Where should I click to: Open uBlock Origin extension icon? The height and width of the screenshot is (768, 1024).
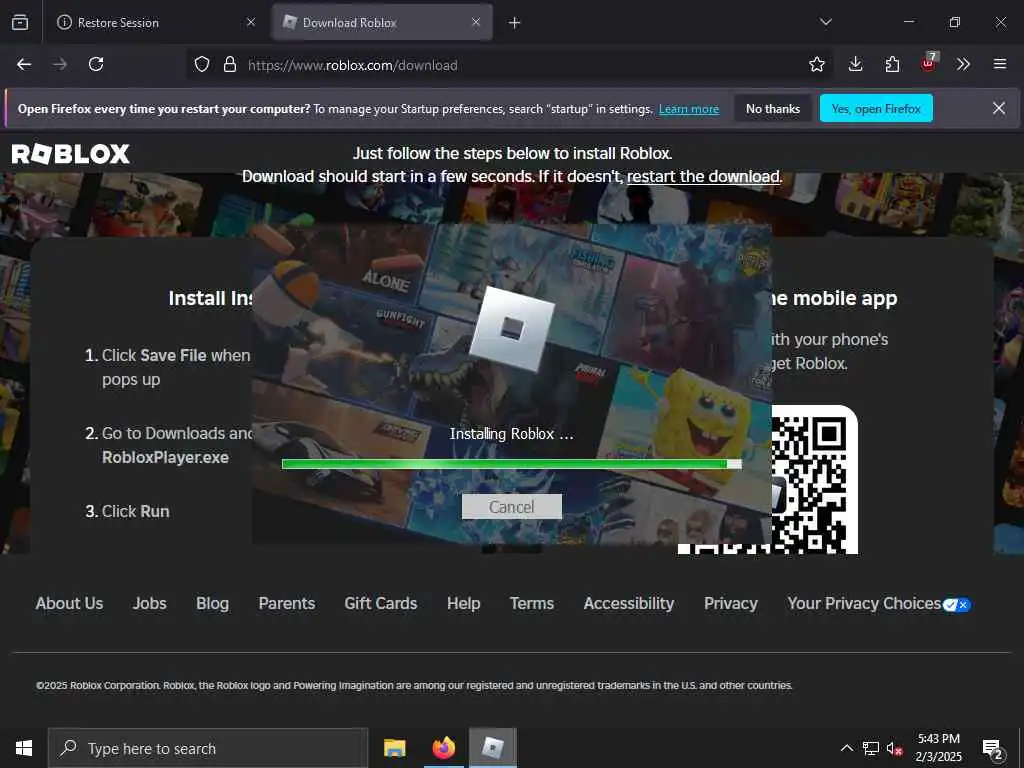point(929,63)
